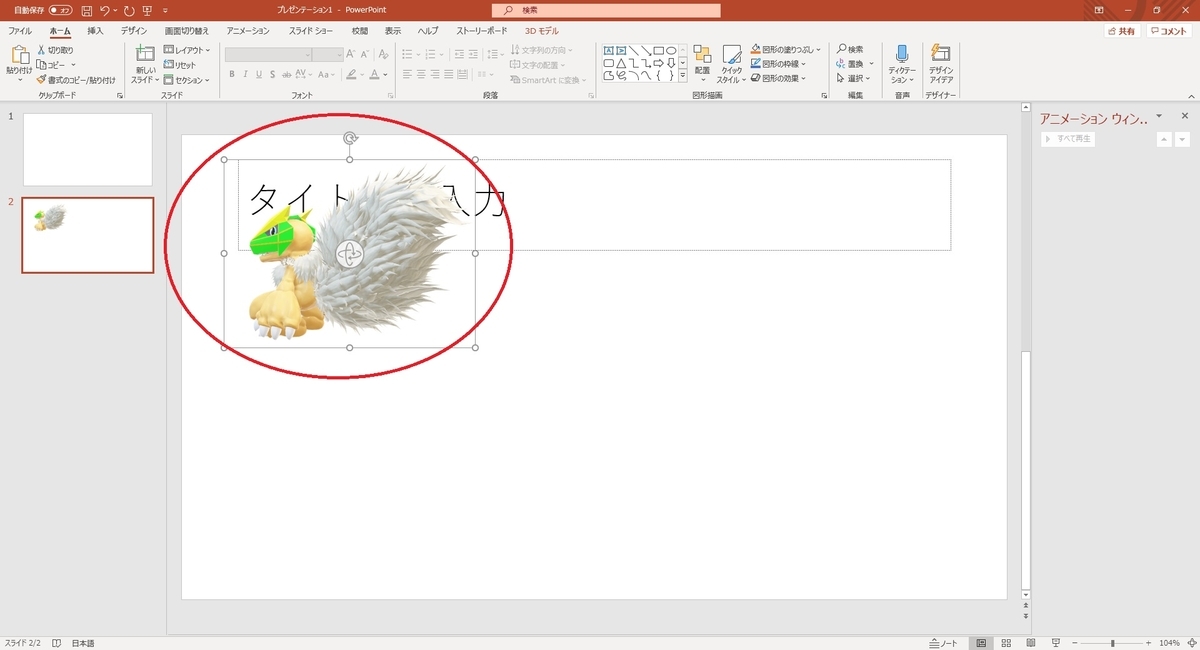1200x650 pixels.
Task: Select the oval shape in shapes gallery
Action: point(672,50)
